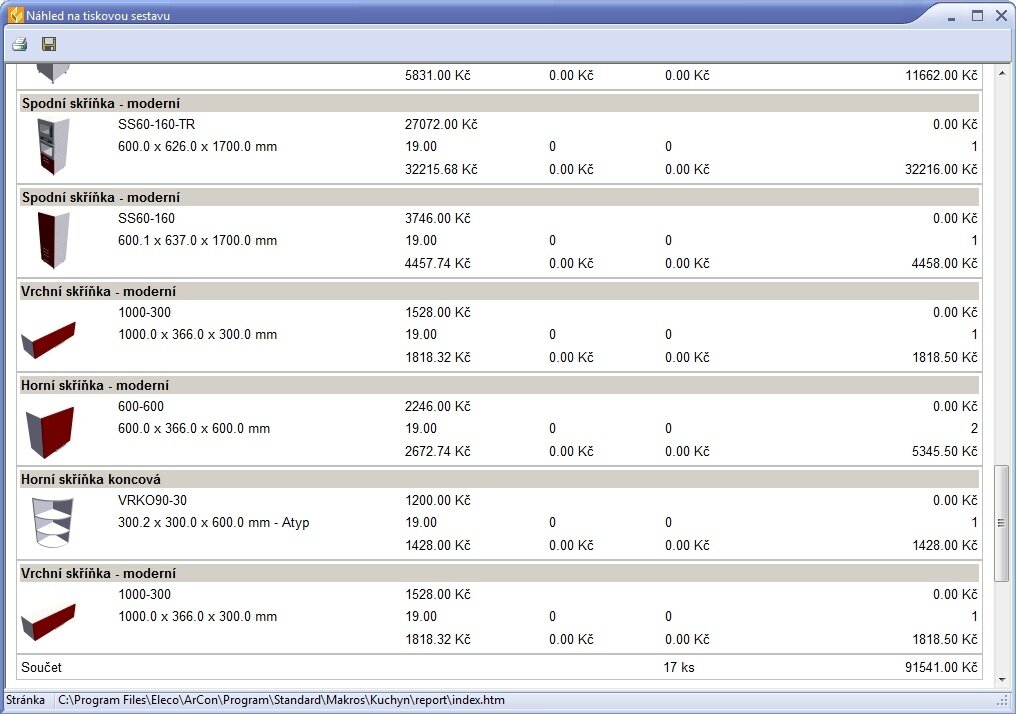Click the printer icon in the toolbar
The height and width of the screenshot is (714, 1016).
[19, 44]
